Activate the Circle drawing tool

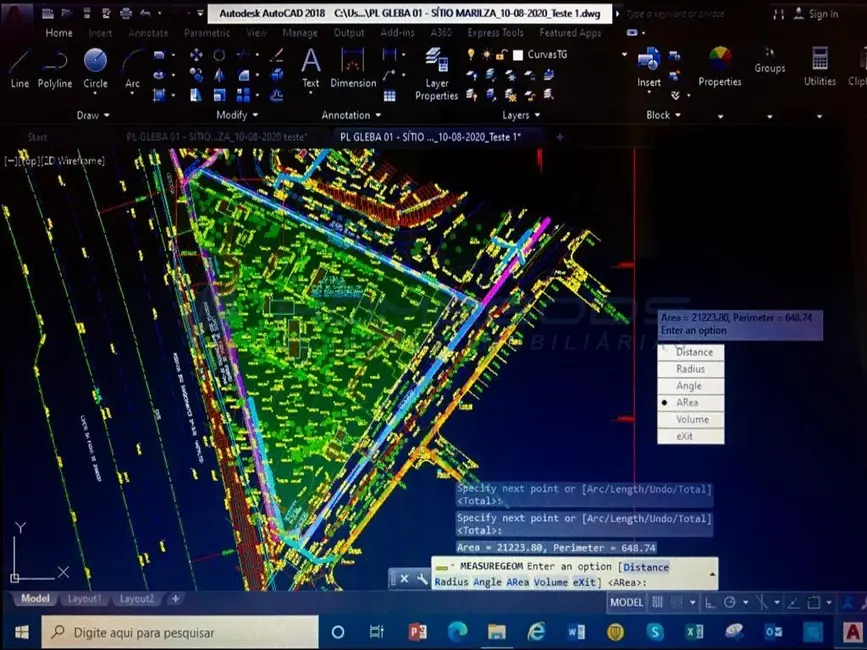click(x=95, y=66)
